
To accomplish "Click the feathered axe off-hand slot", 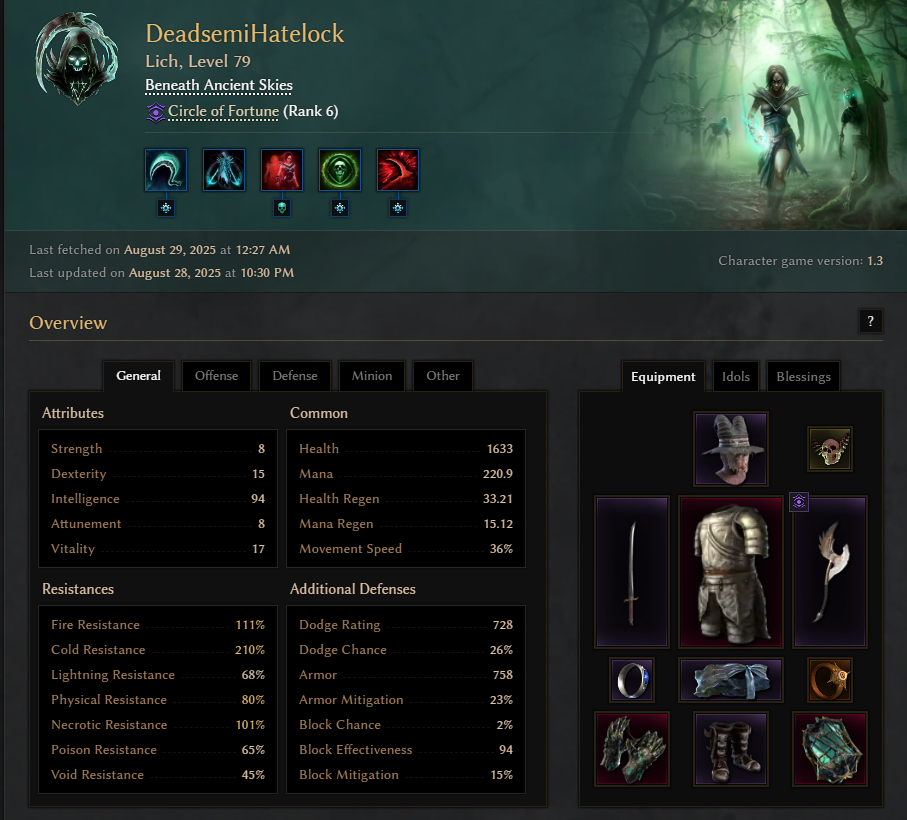I will [x=830, y=571].
